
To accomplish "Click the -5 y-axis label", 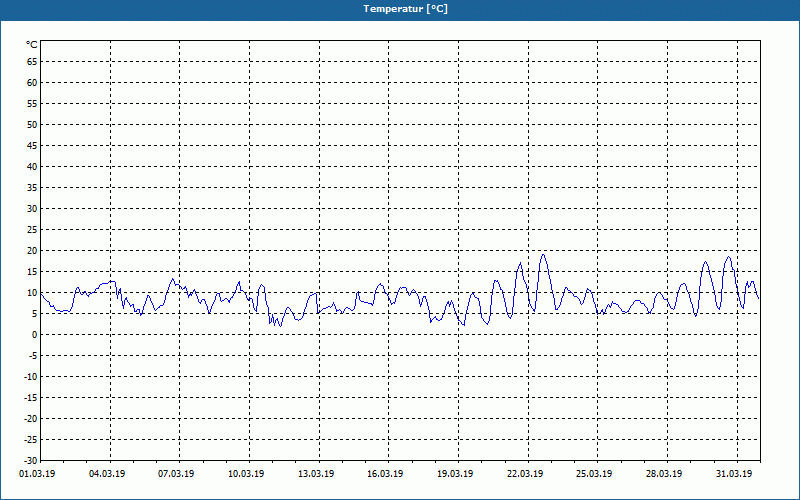I will (x=32, y=356).
